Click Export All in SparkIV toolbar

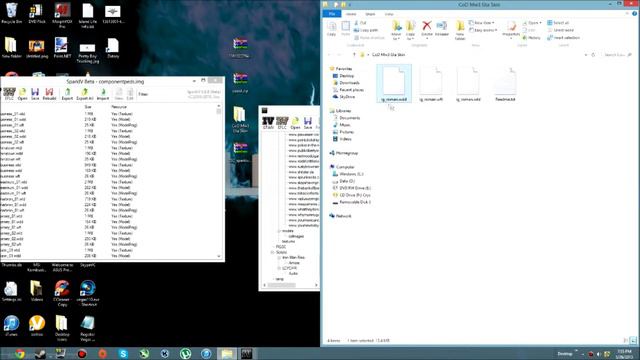coord(85,94)
